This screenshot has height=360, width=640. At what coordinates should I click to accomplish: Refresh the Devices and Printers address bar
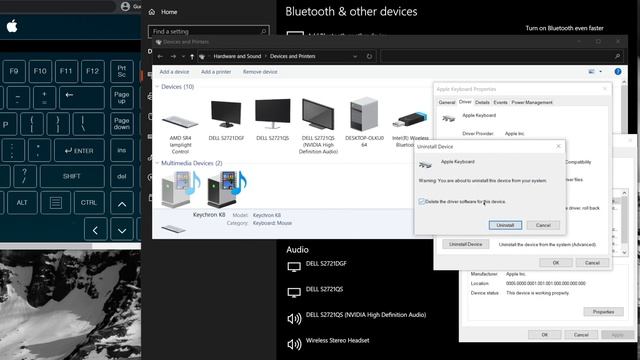369,56
